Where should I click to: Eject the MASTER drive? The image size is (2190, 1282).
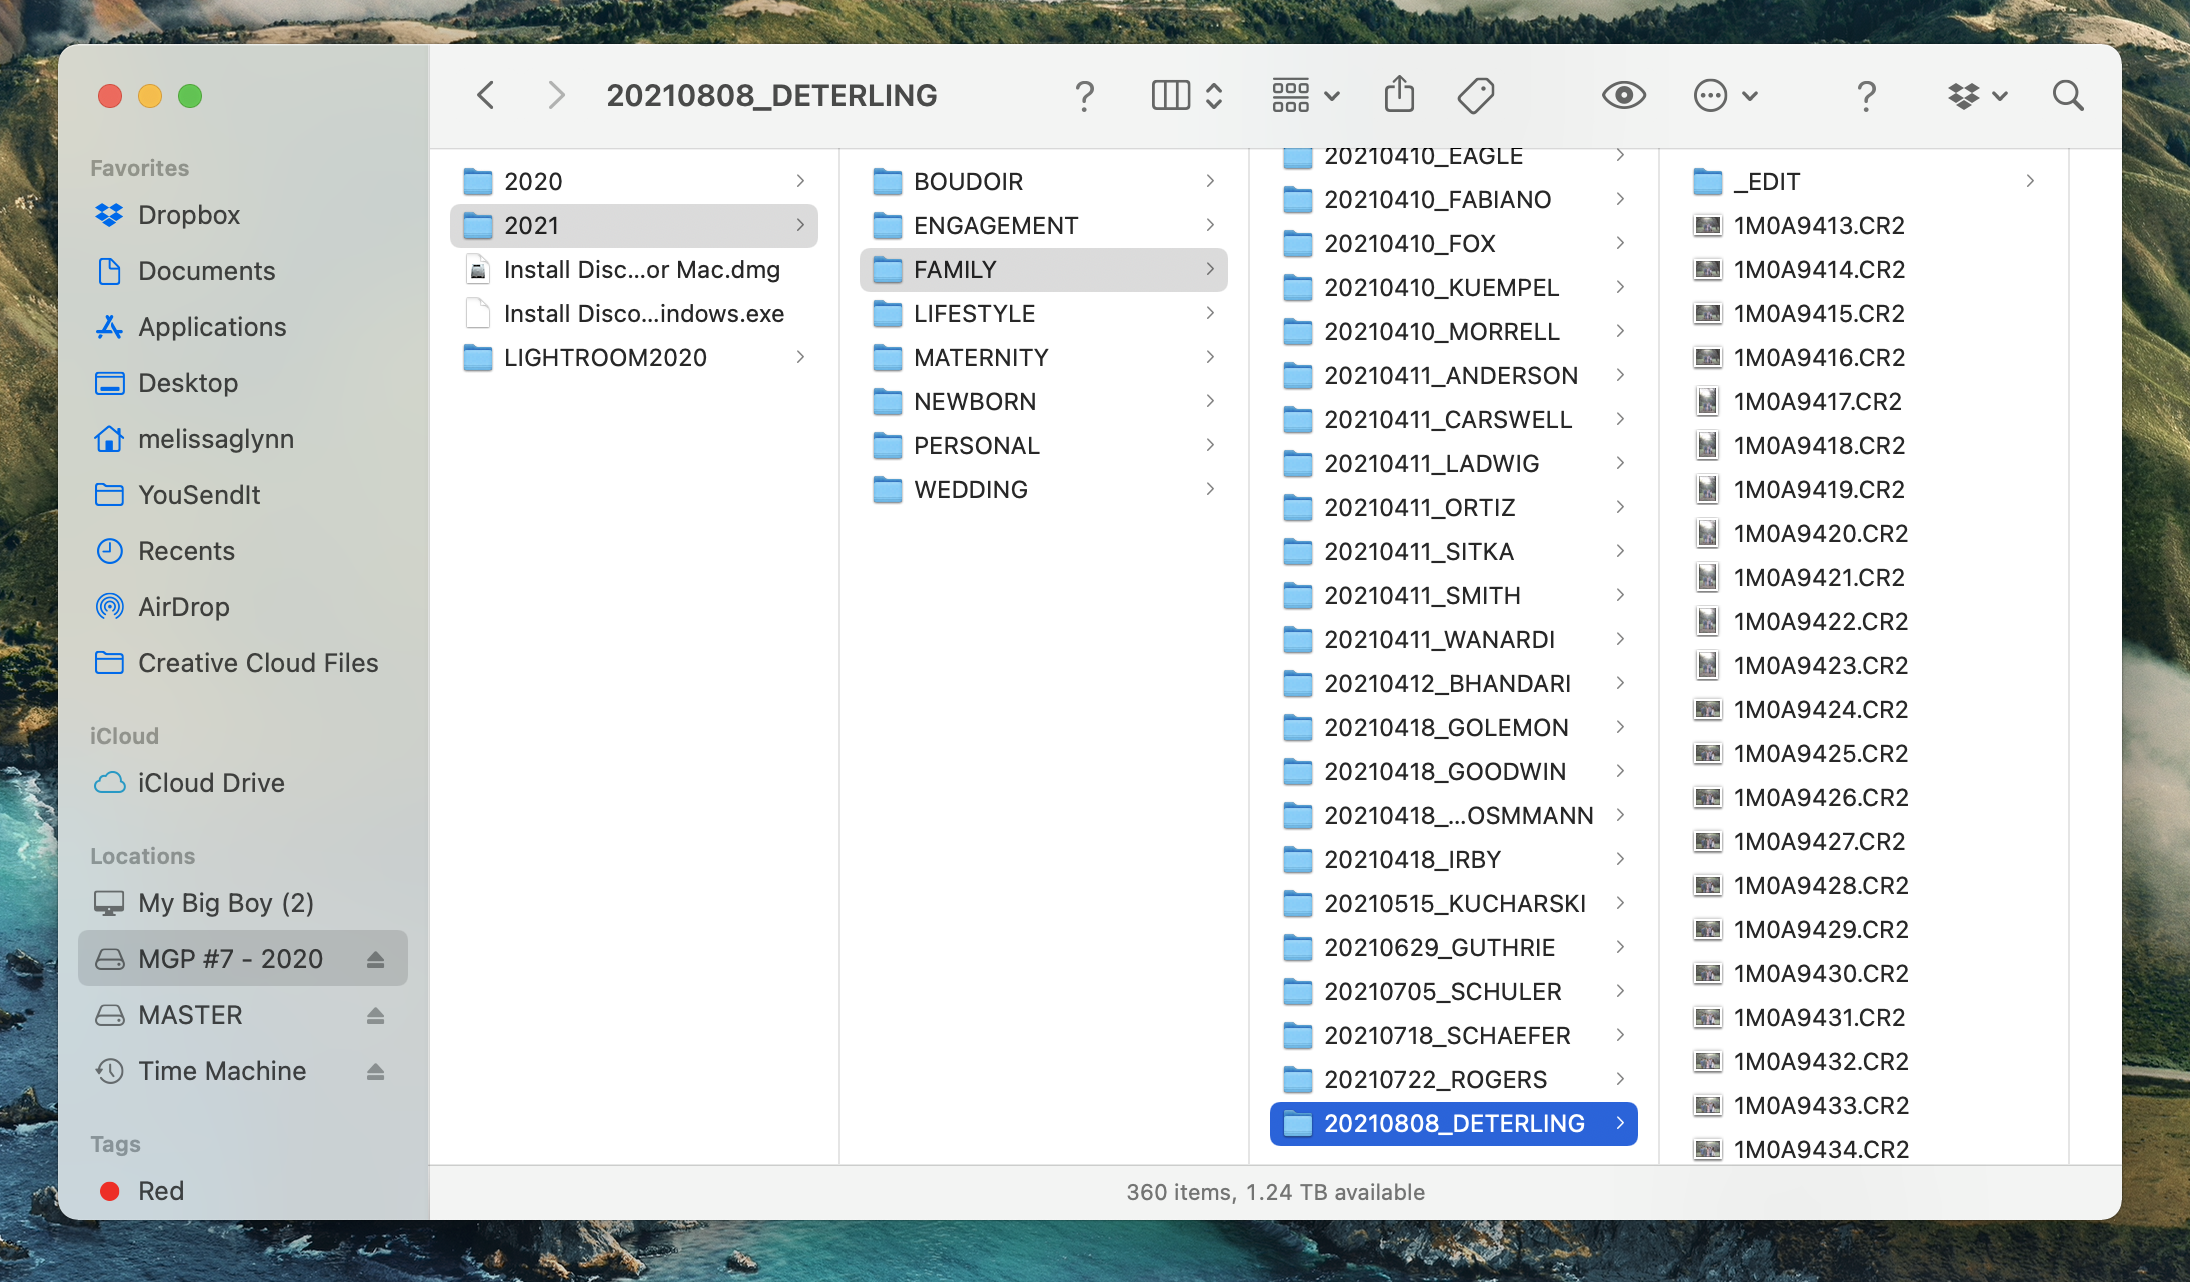pos(375,1015)
